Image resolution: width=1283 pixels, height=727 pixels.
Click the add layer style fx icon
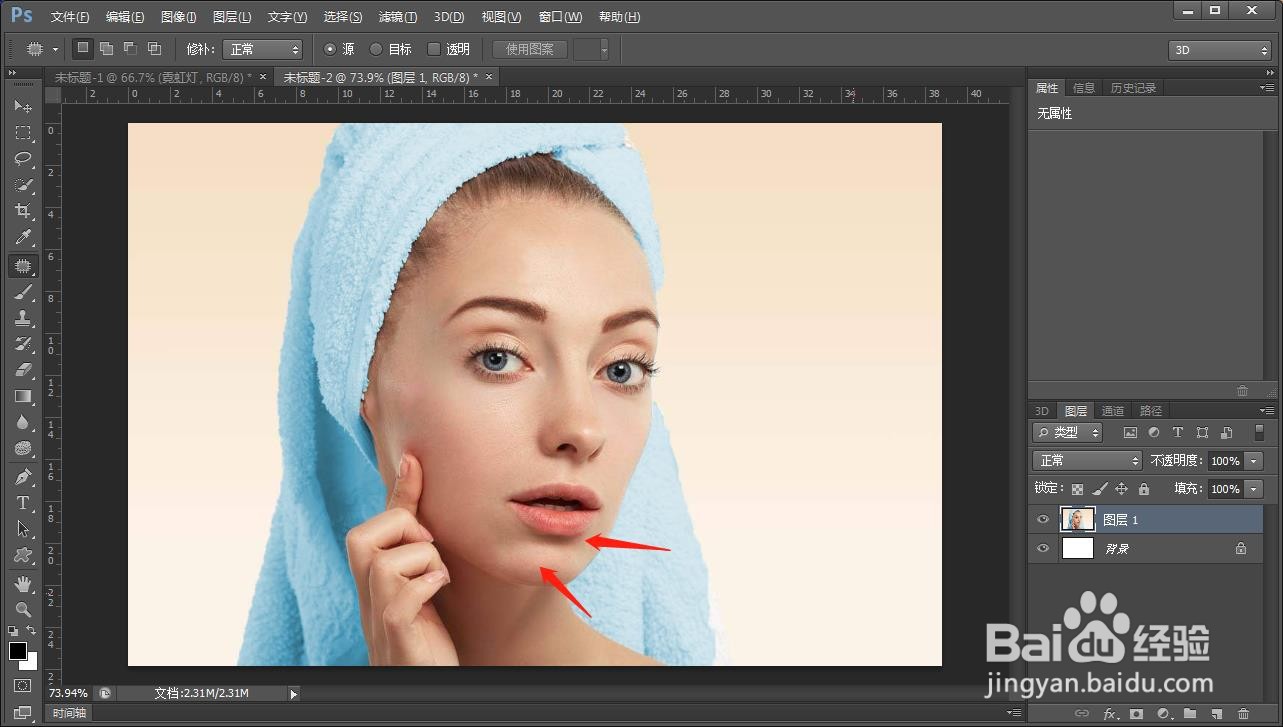pos(1110,714)
